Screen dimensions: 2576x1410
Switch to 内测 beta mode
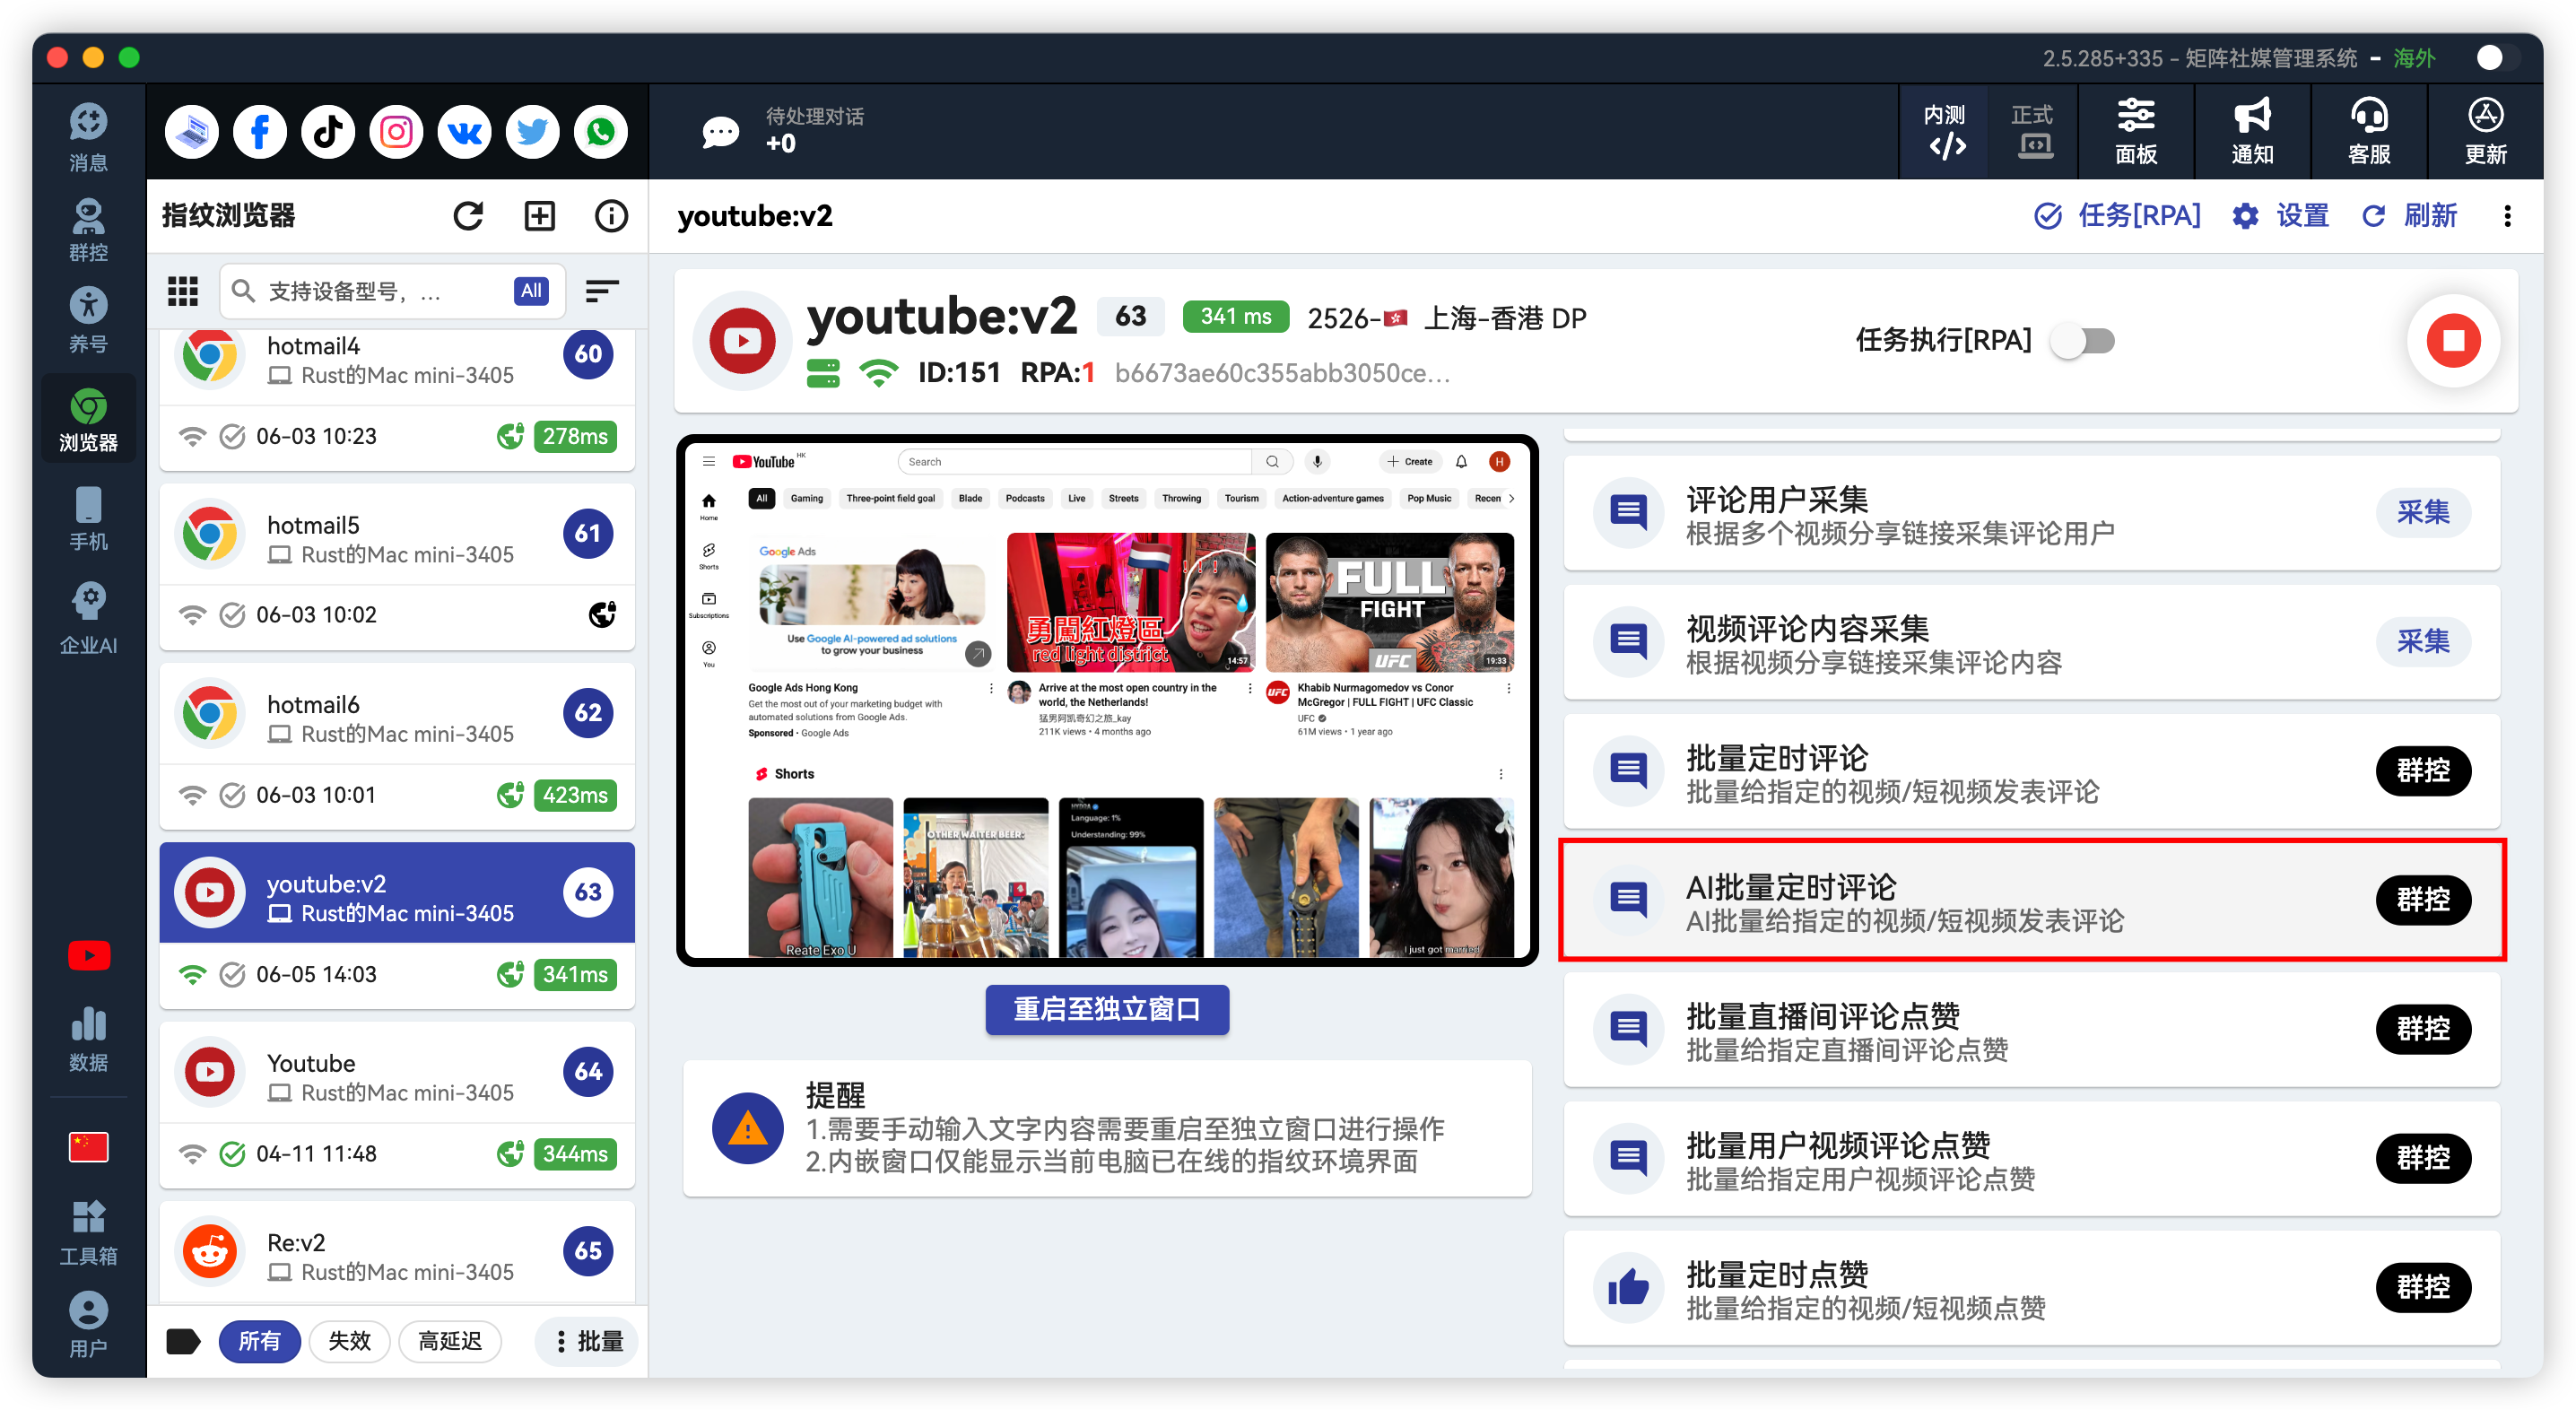(x=1945, y=132)
